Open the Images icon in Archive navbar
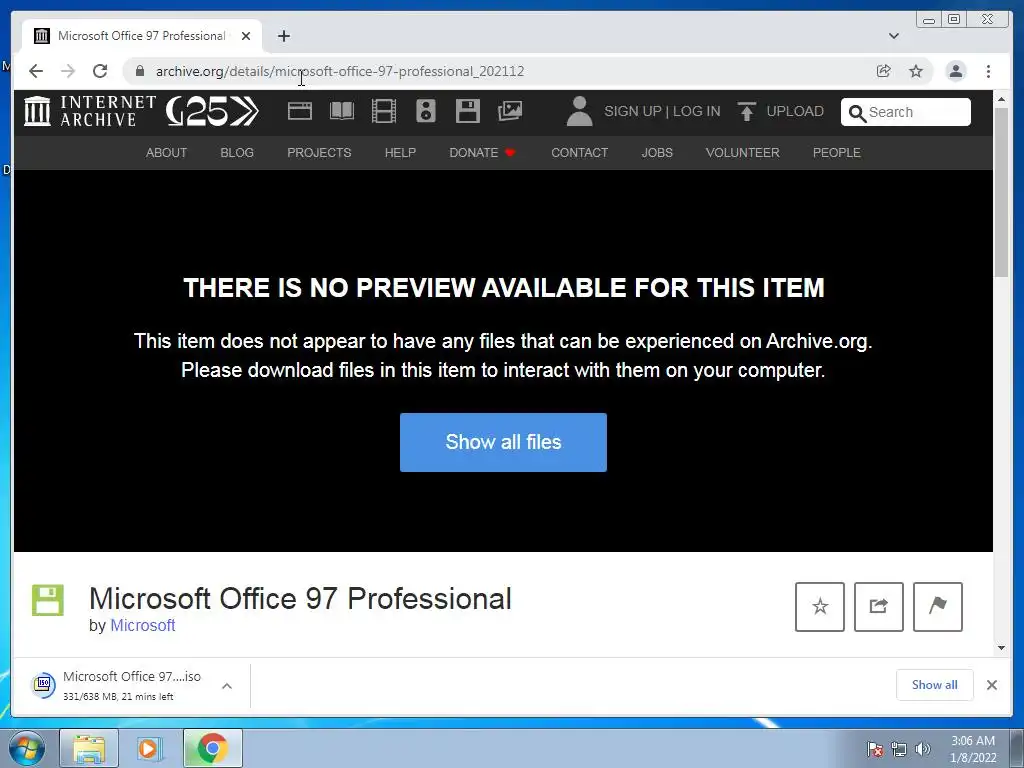 pyautogui.click(x=510, y=111)
